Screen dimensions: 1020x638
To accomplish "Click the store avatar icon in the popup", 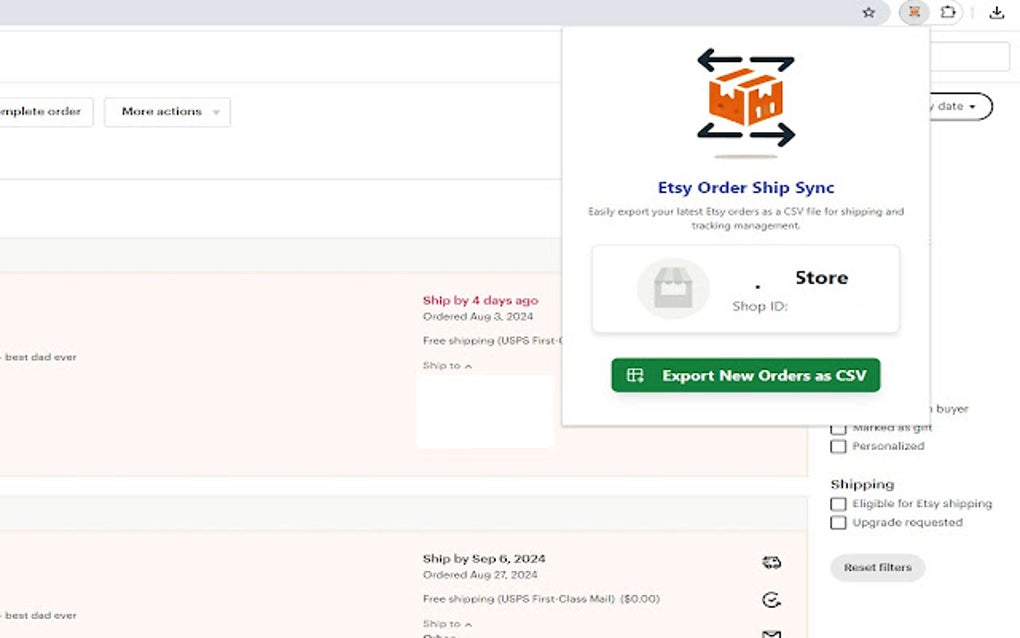I will [673, 288].
